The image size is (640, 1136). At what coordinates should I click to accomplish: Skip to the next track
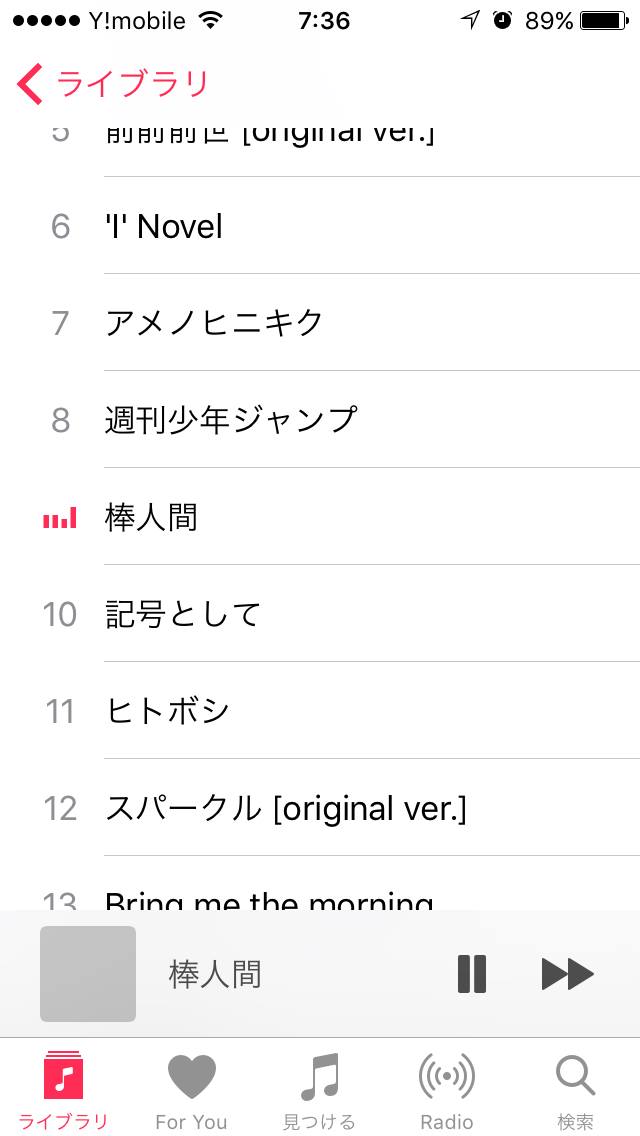click(x=567, y=973)
